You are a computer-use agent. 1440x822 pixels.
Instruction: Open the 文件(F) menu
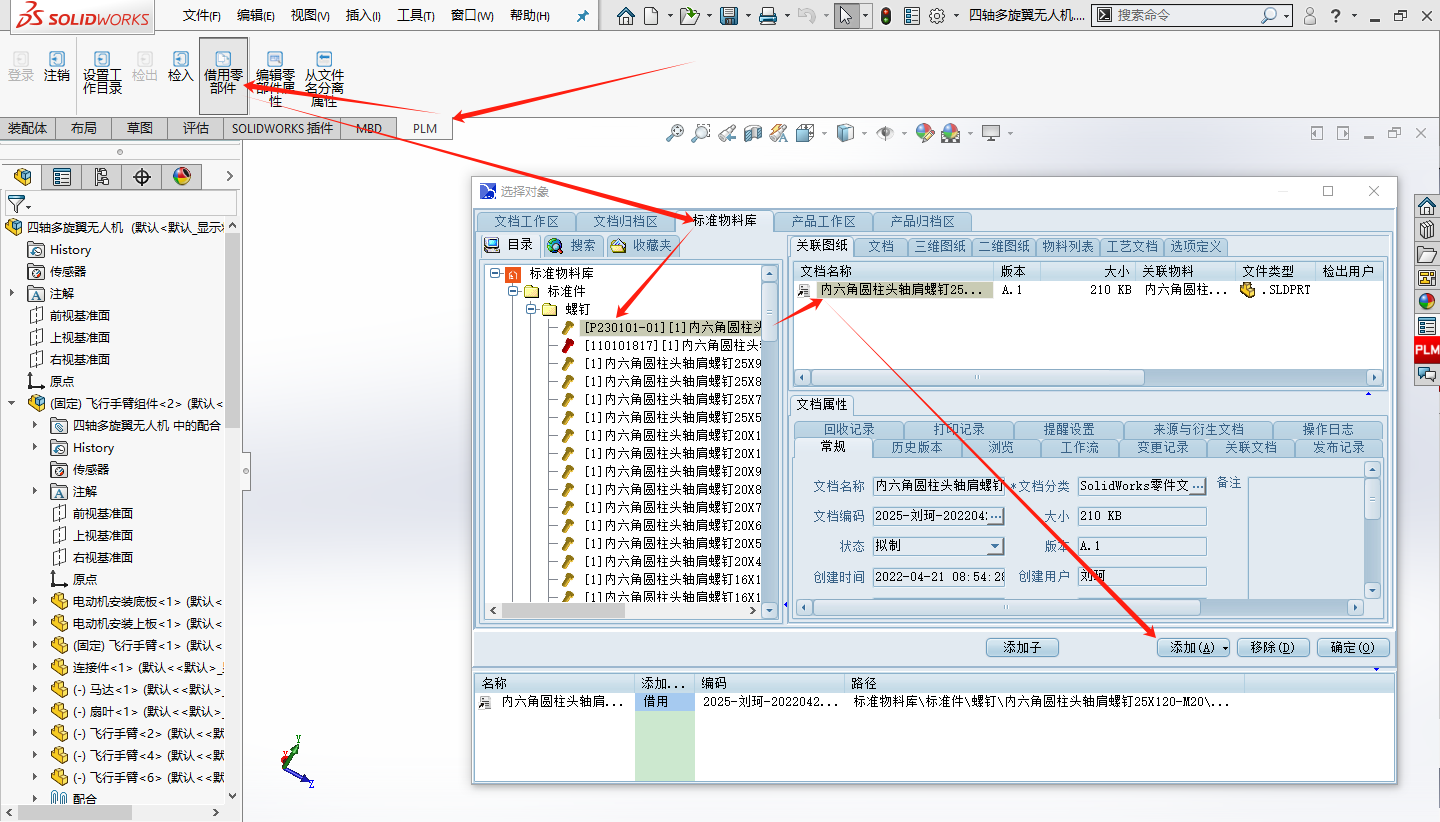(202, 16)
